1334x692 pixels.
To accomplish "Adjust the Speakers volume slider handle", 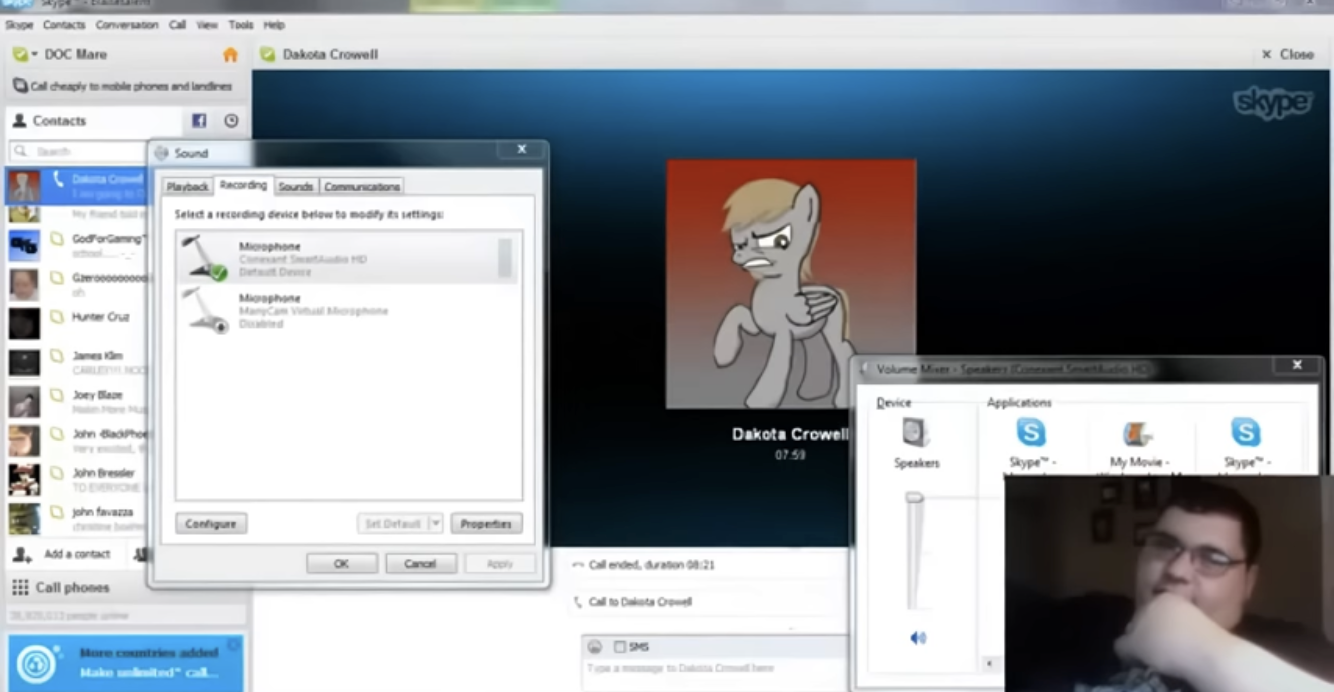I will click(x=915, y=497).
